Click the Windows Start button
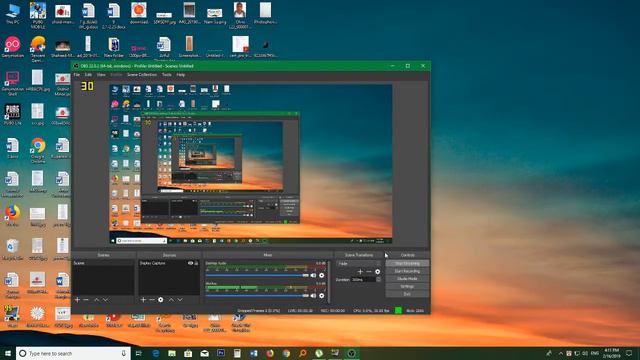Screen dimensions: 640x360 click(x=8, y=353)
